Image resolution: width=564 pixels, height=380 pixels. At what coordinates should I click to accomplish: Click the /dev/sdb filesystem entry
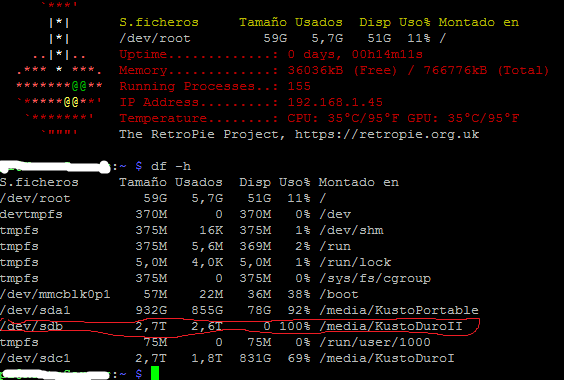[32, 326]
